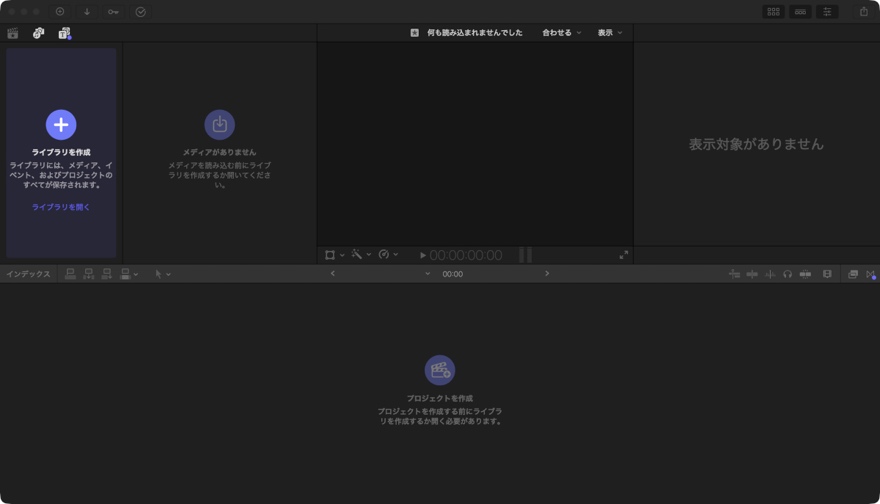880x504 pixels.
Task: Open the Titles and Generators sidebar
Action: [x=64, y=33]
